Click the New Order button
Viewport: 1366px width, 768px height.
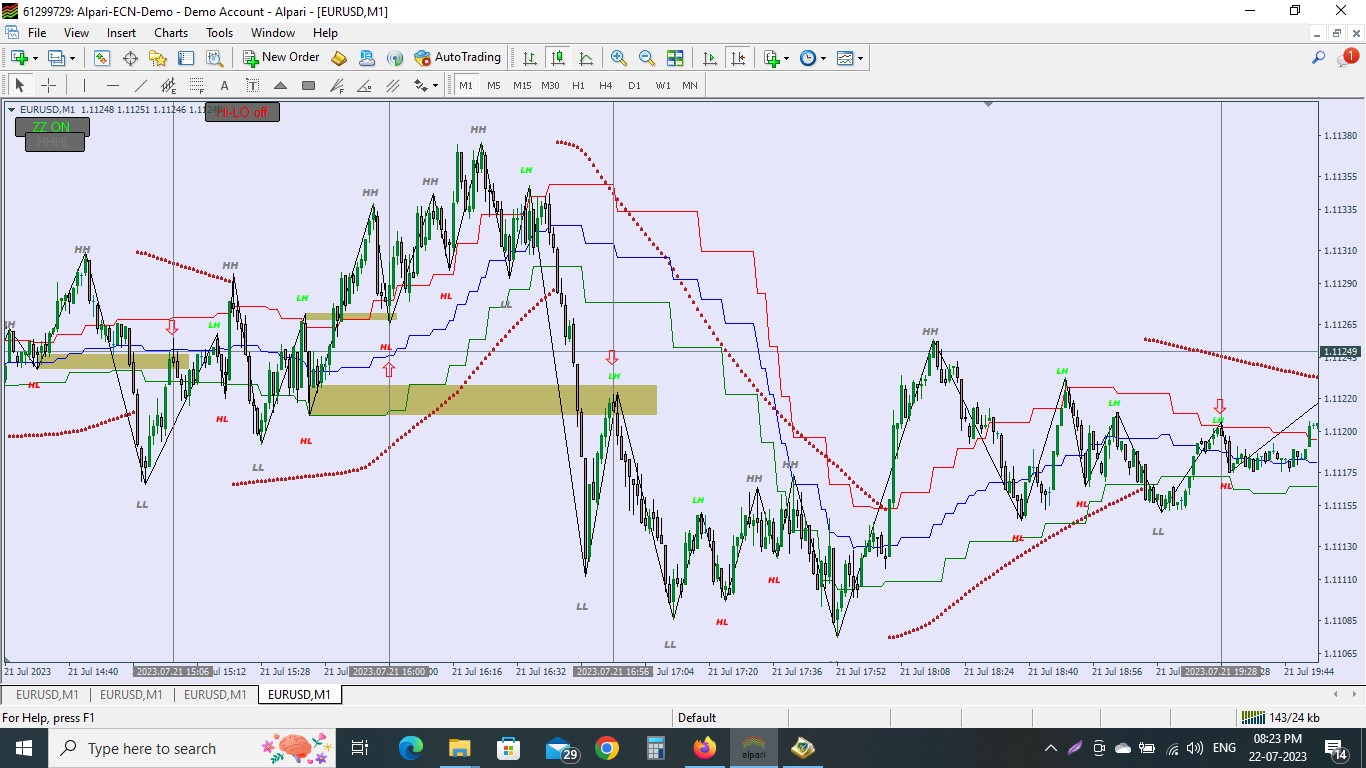[x=281, y=58]
